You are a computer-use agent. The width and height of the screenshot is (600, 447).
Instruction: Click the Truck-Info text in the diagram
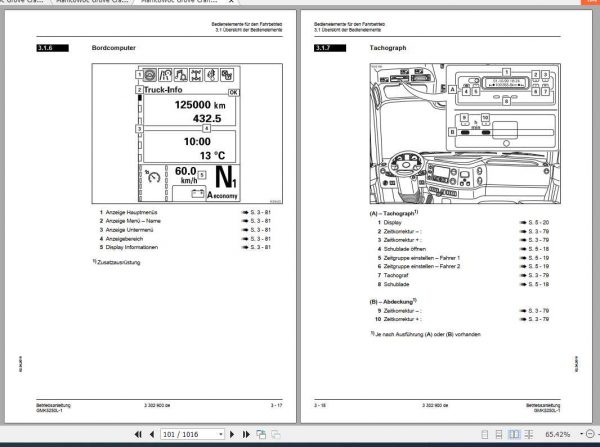(x=163, y=90)
